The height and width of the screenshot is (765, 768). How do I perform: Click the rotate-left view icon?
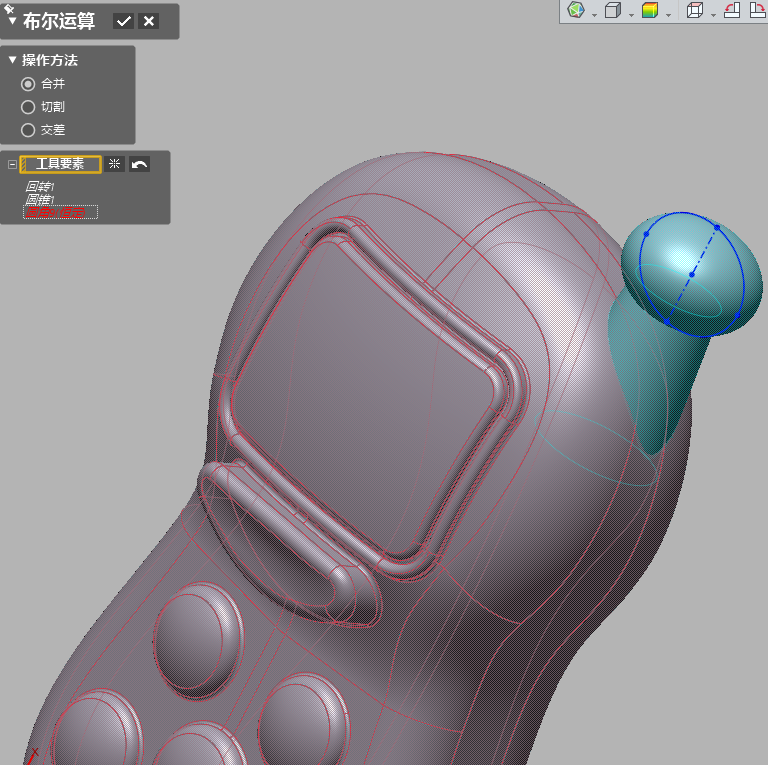pyautogui.click(x=731, y=11)
